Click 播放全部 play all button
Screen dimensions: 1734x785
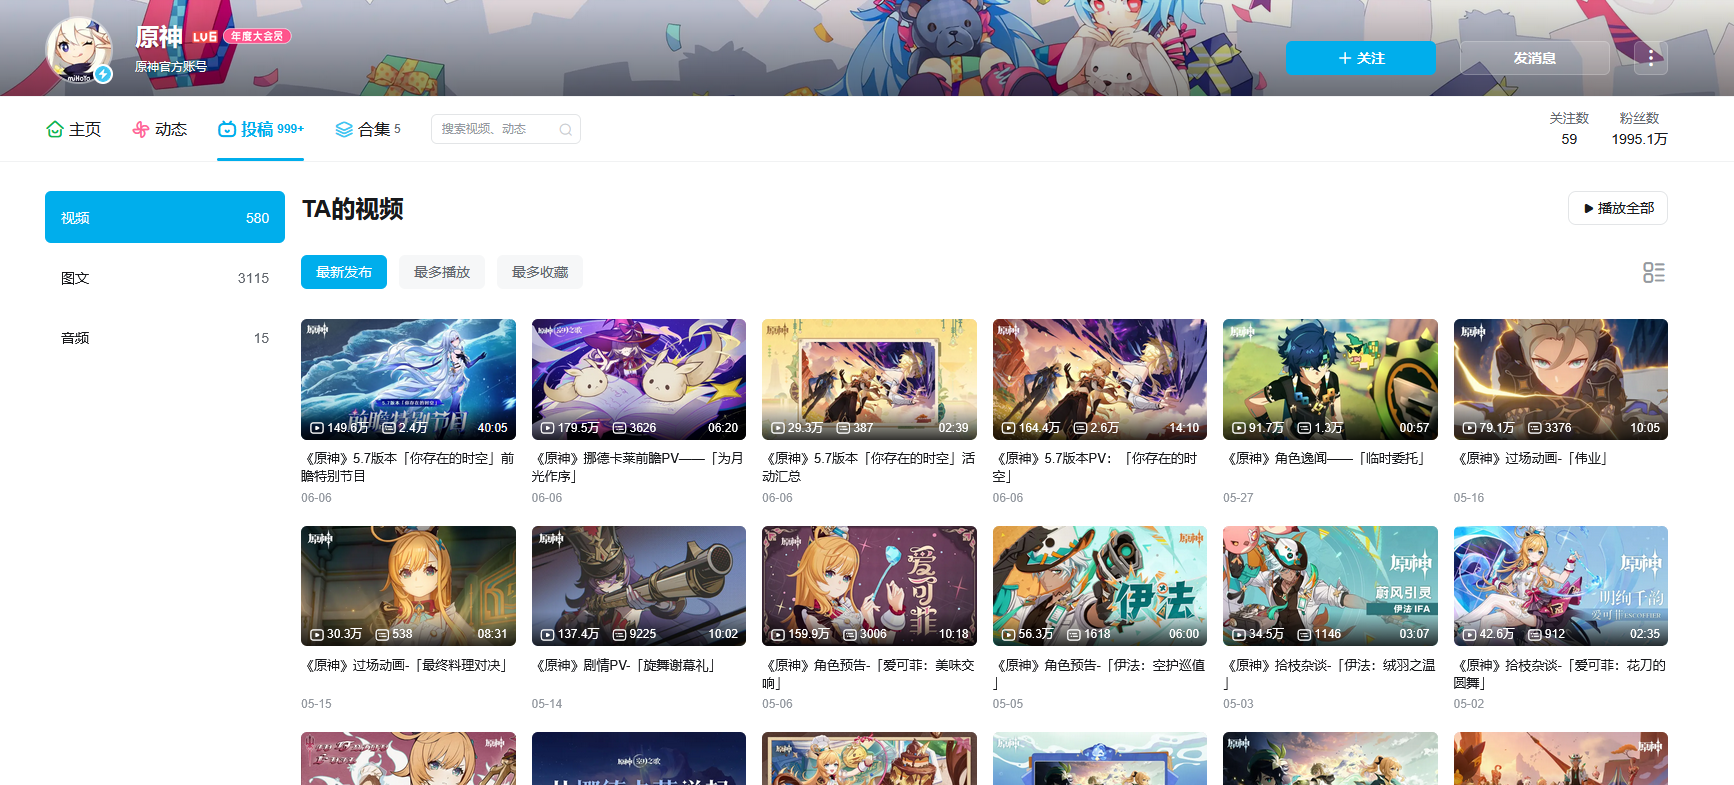1617,208
